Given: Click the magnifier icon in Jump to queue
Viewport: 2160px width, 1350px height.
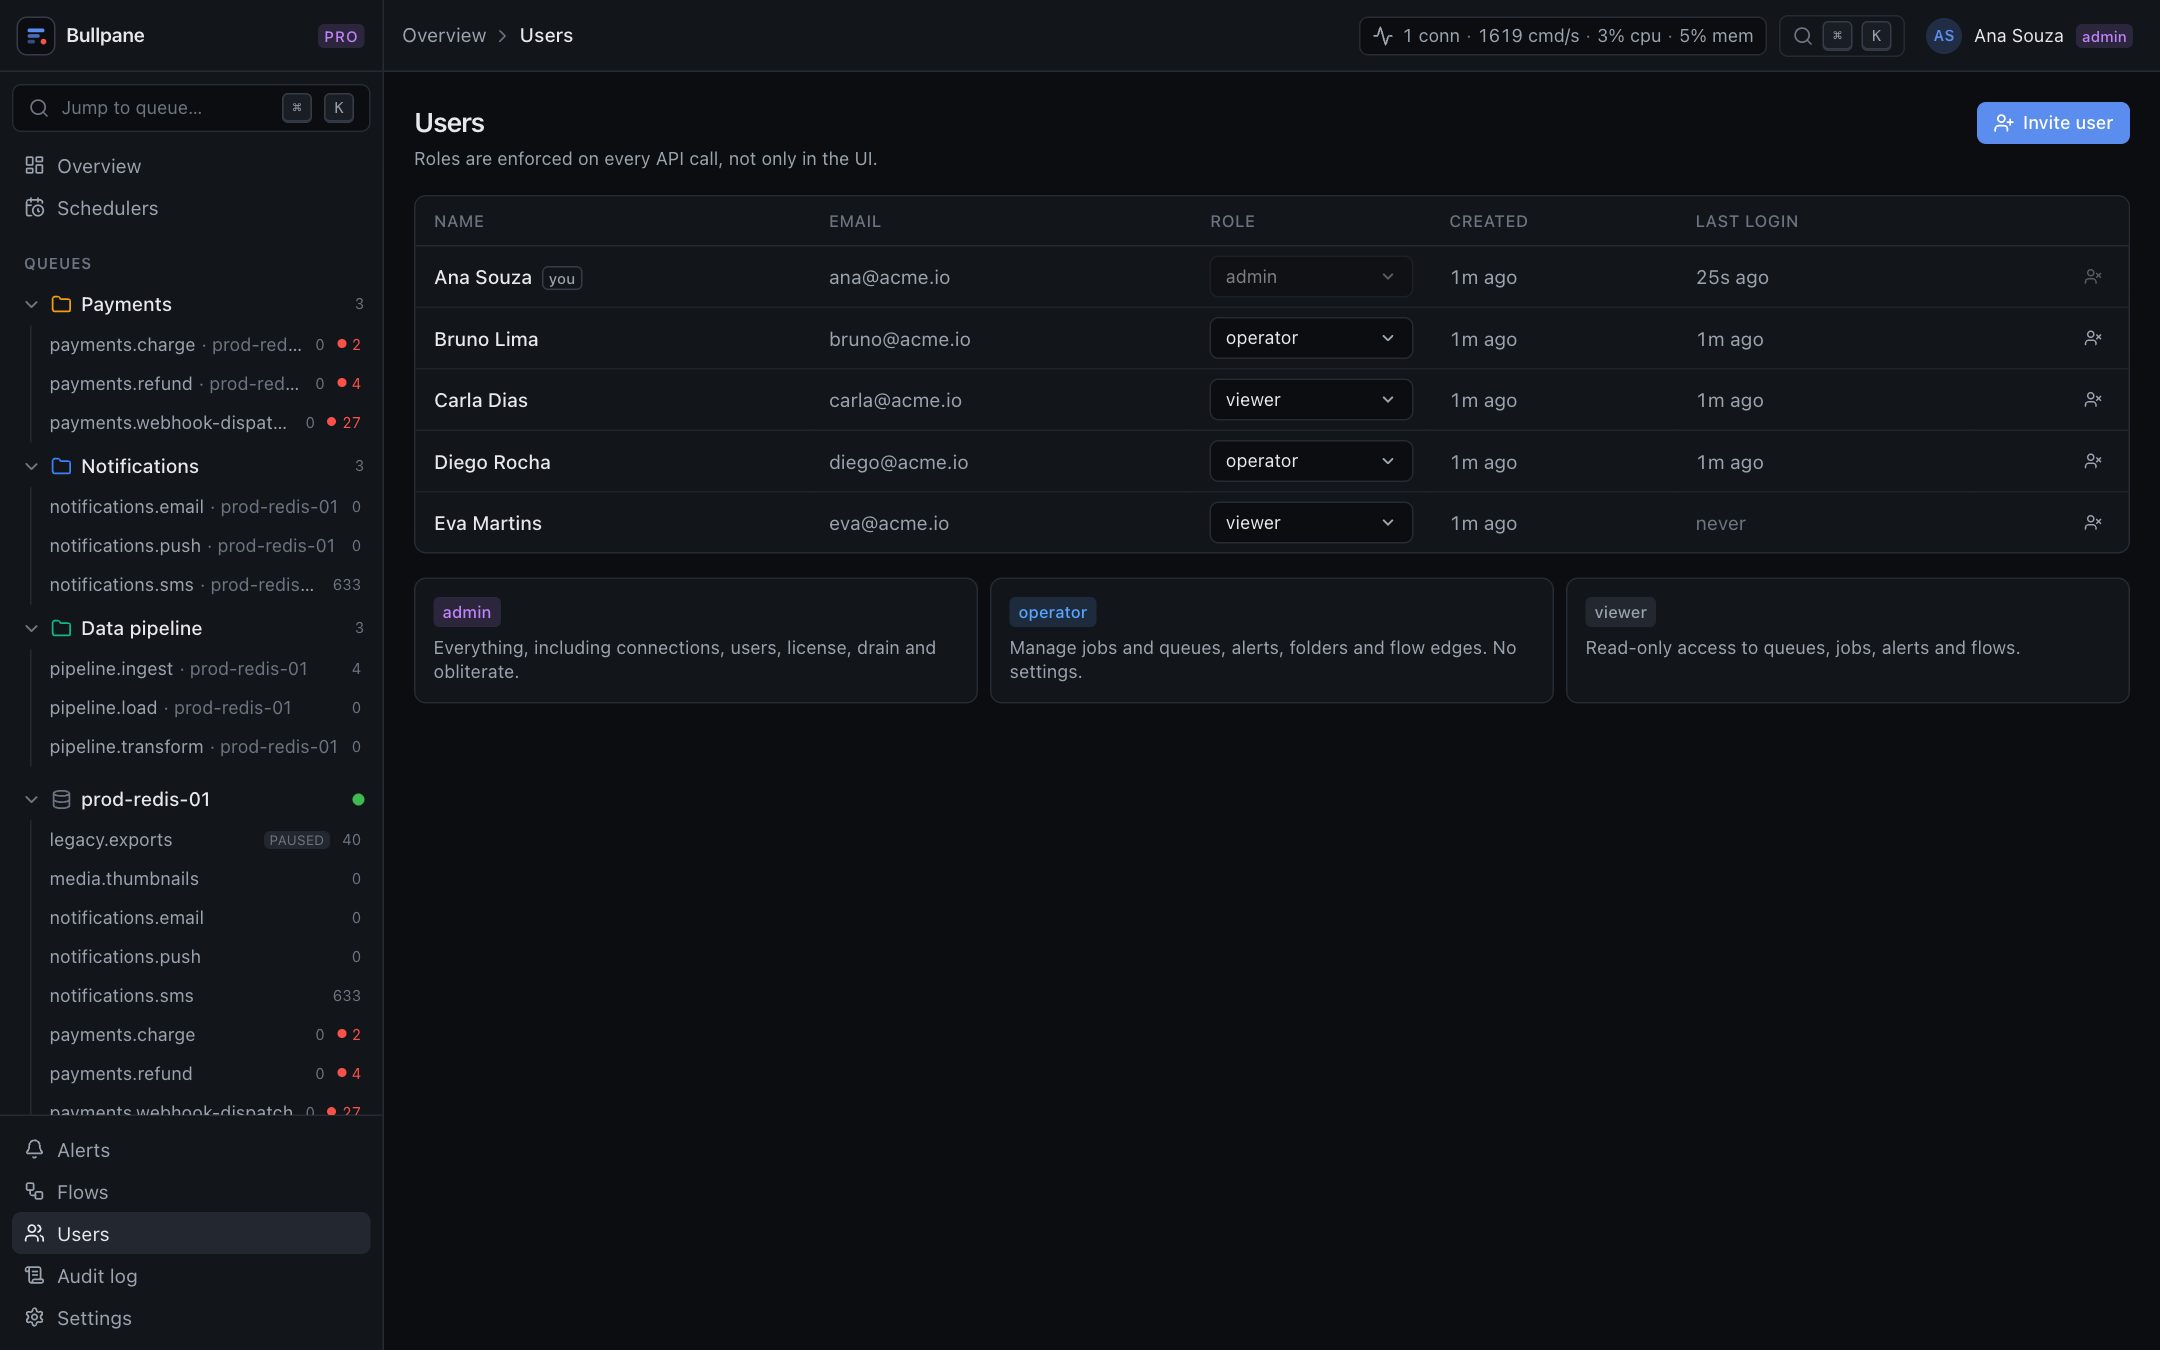Looking at the screenshot, I should pyautogui.click(x=39, y=108).
